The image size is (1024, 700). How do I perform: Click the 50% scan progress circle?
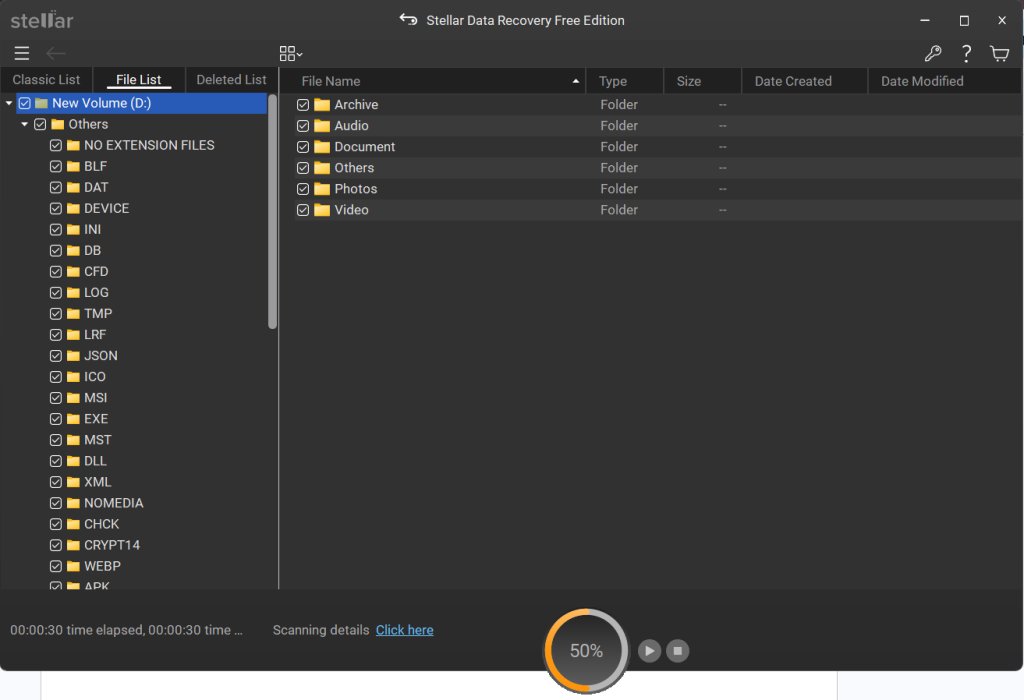586,650
